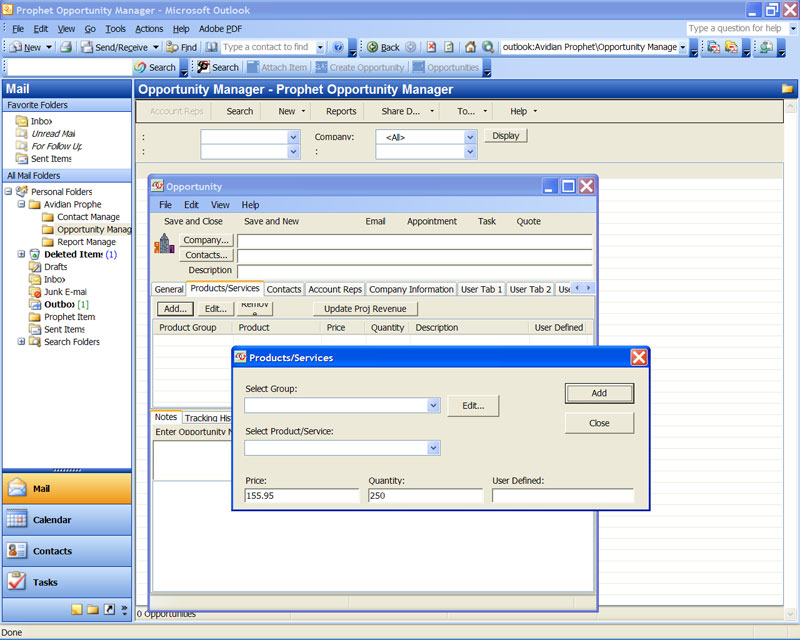Open the contact finder dropdown arrow
Viewport: 800px width, 640px height.
click(x=320, y=47)
